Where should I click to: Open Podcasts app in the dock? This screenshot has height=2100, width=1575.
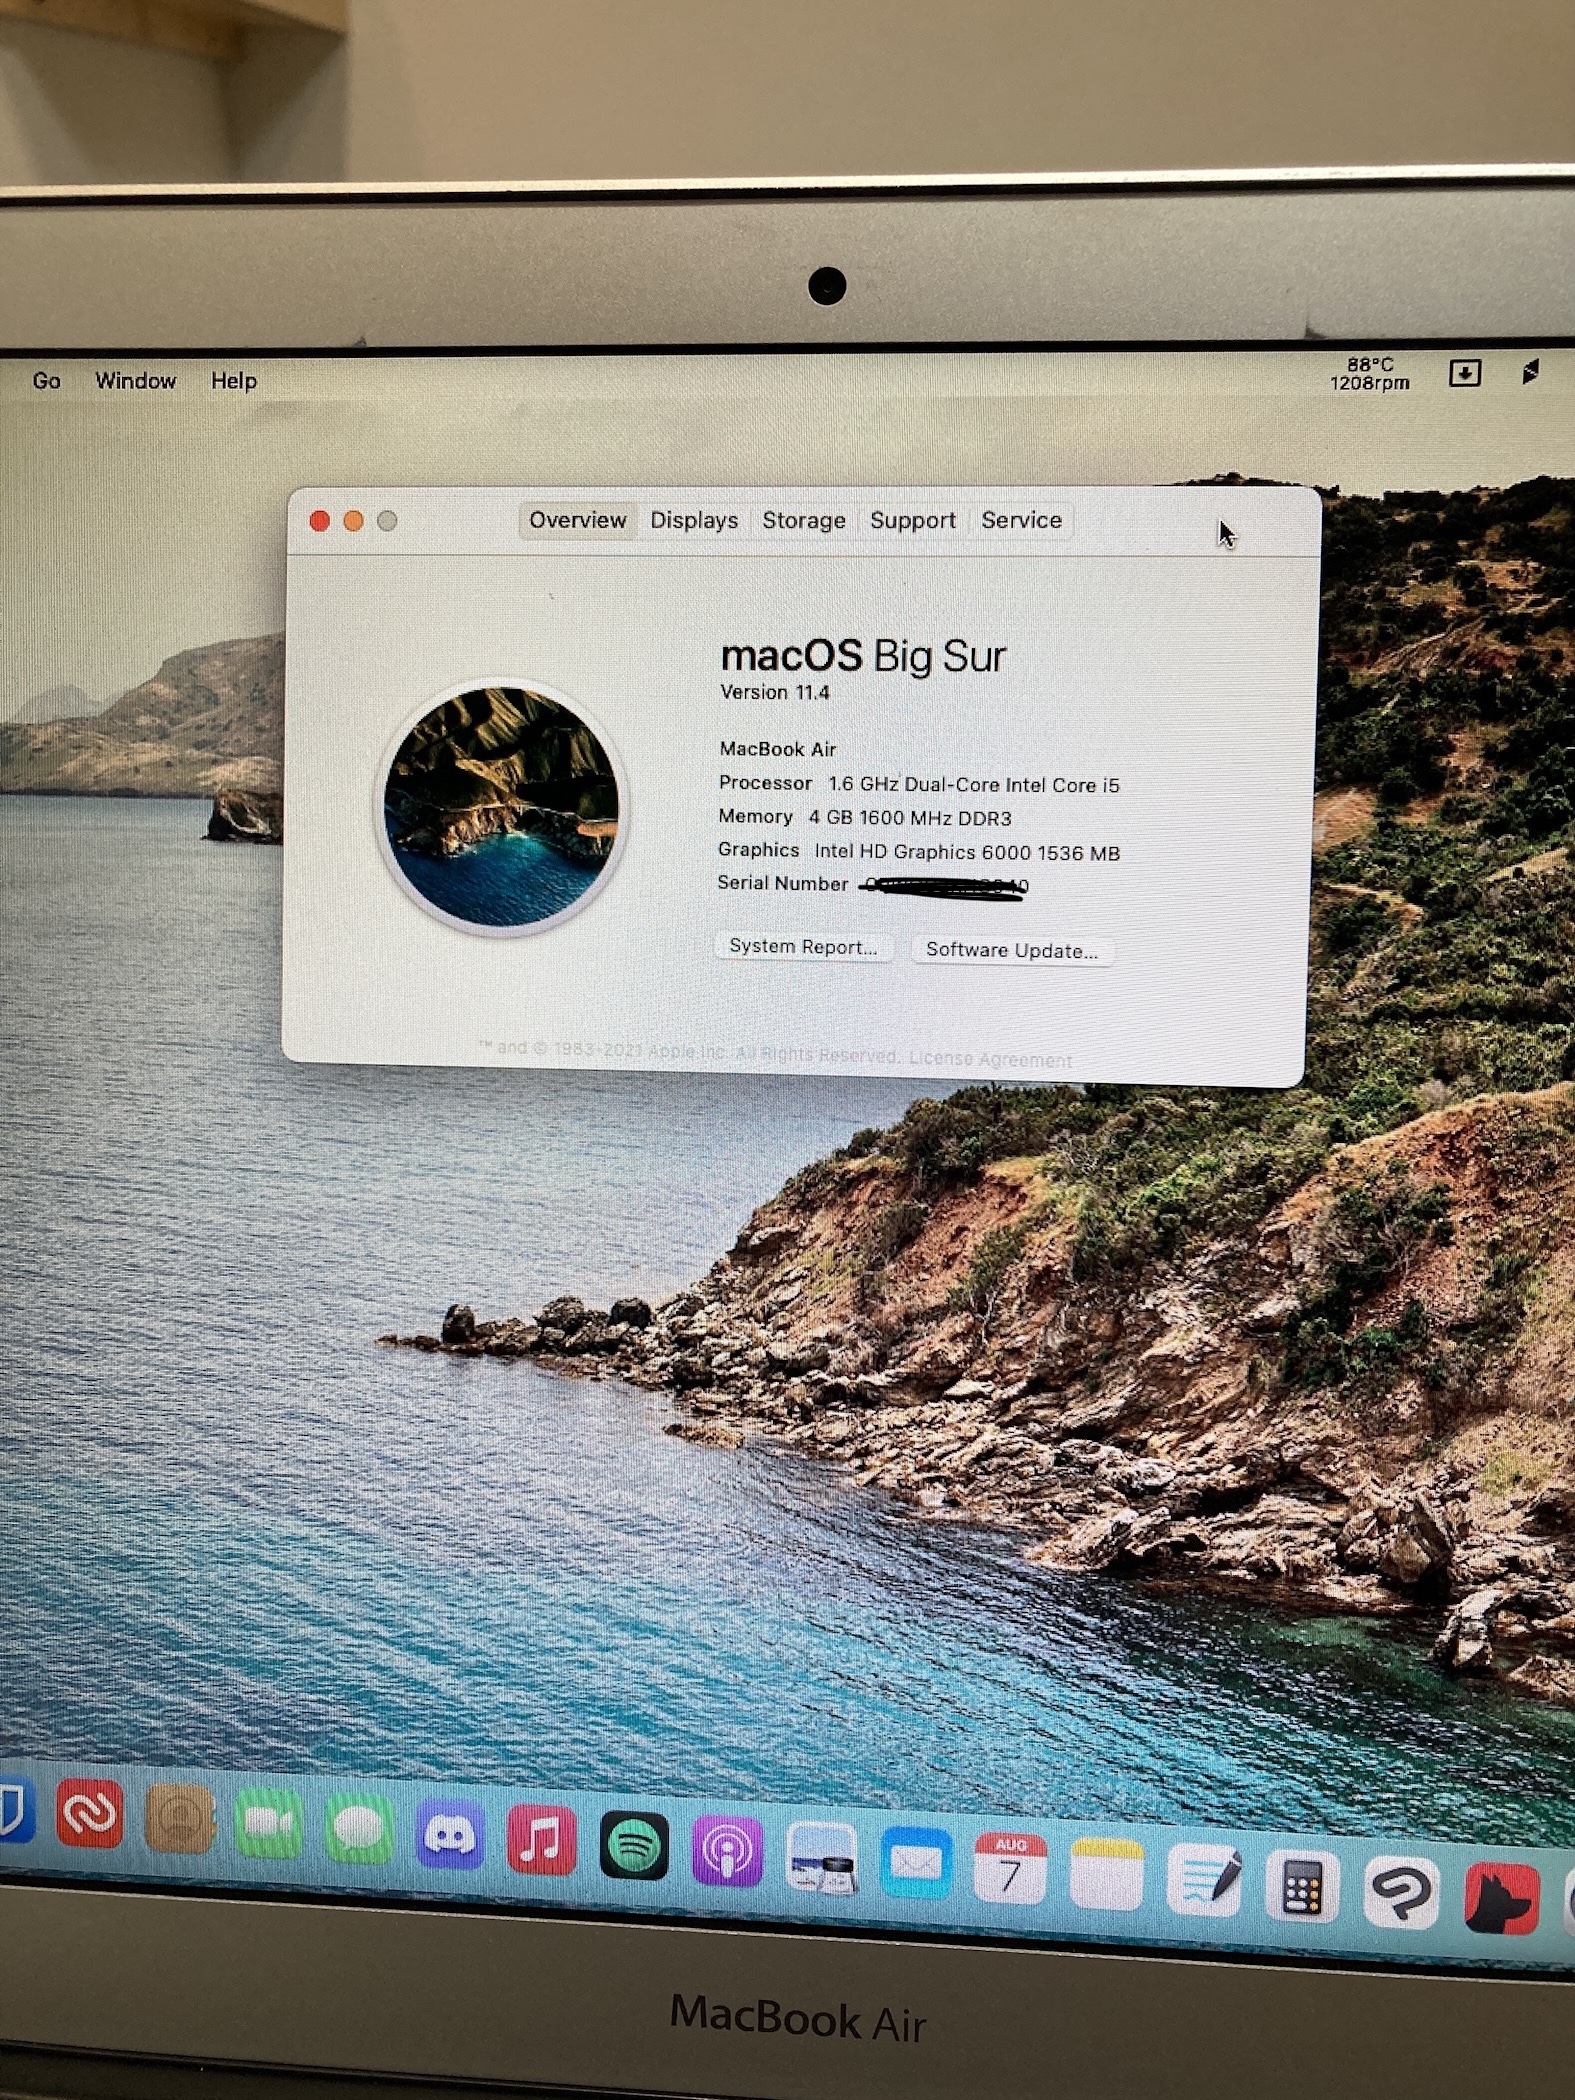pyautogui.click(x=727, y=1851)
